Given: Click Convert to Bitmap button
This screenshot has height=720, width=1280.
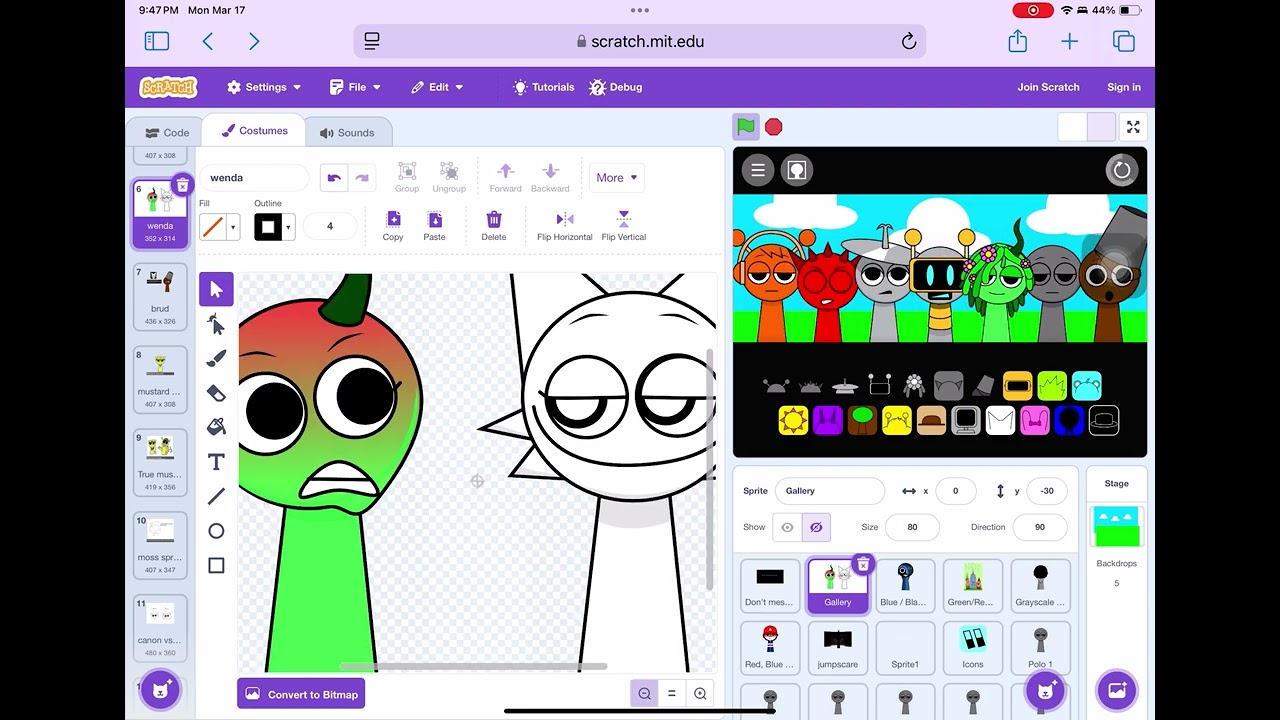Looking at the screenshot, I should pos(301,694).
